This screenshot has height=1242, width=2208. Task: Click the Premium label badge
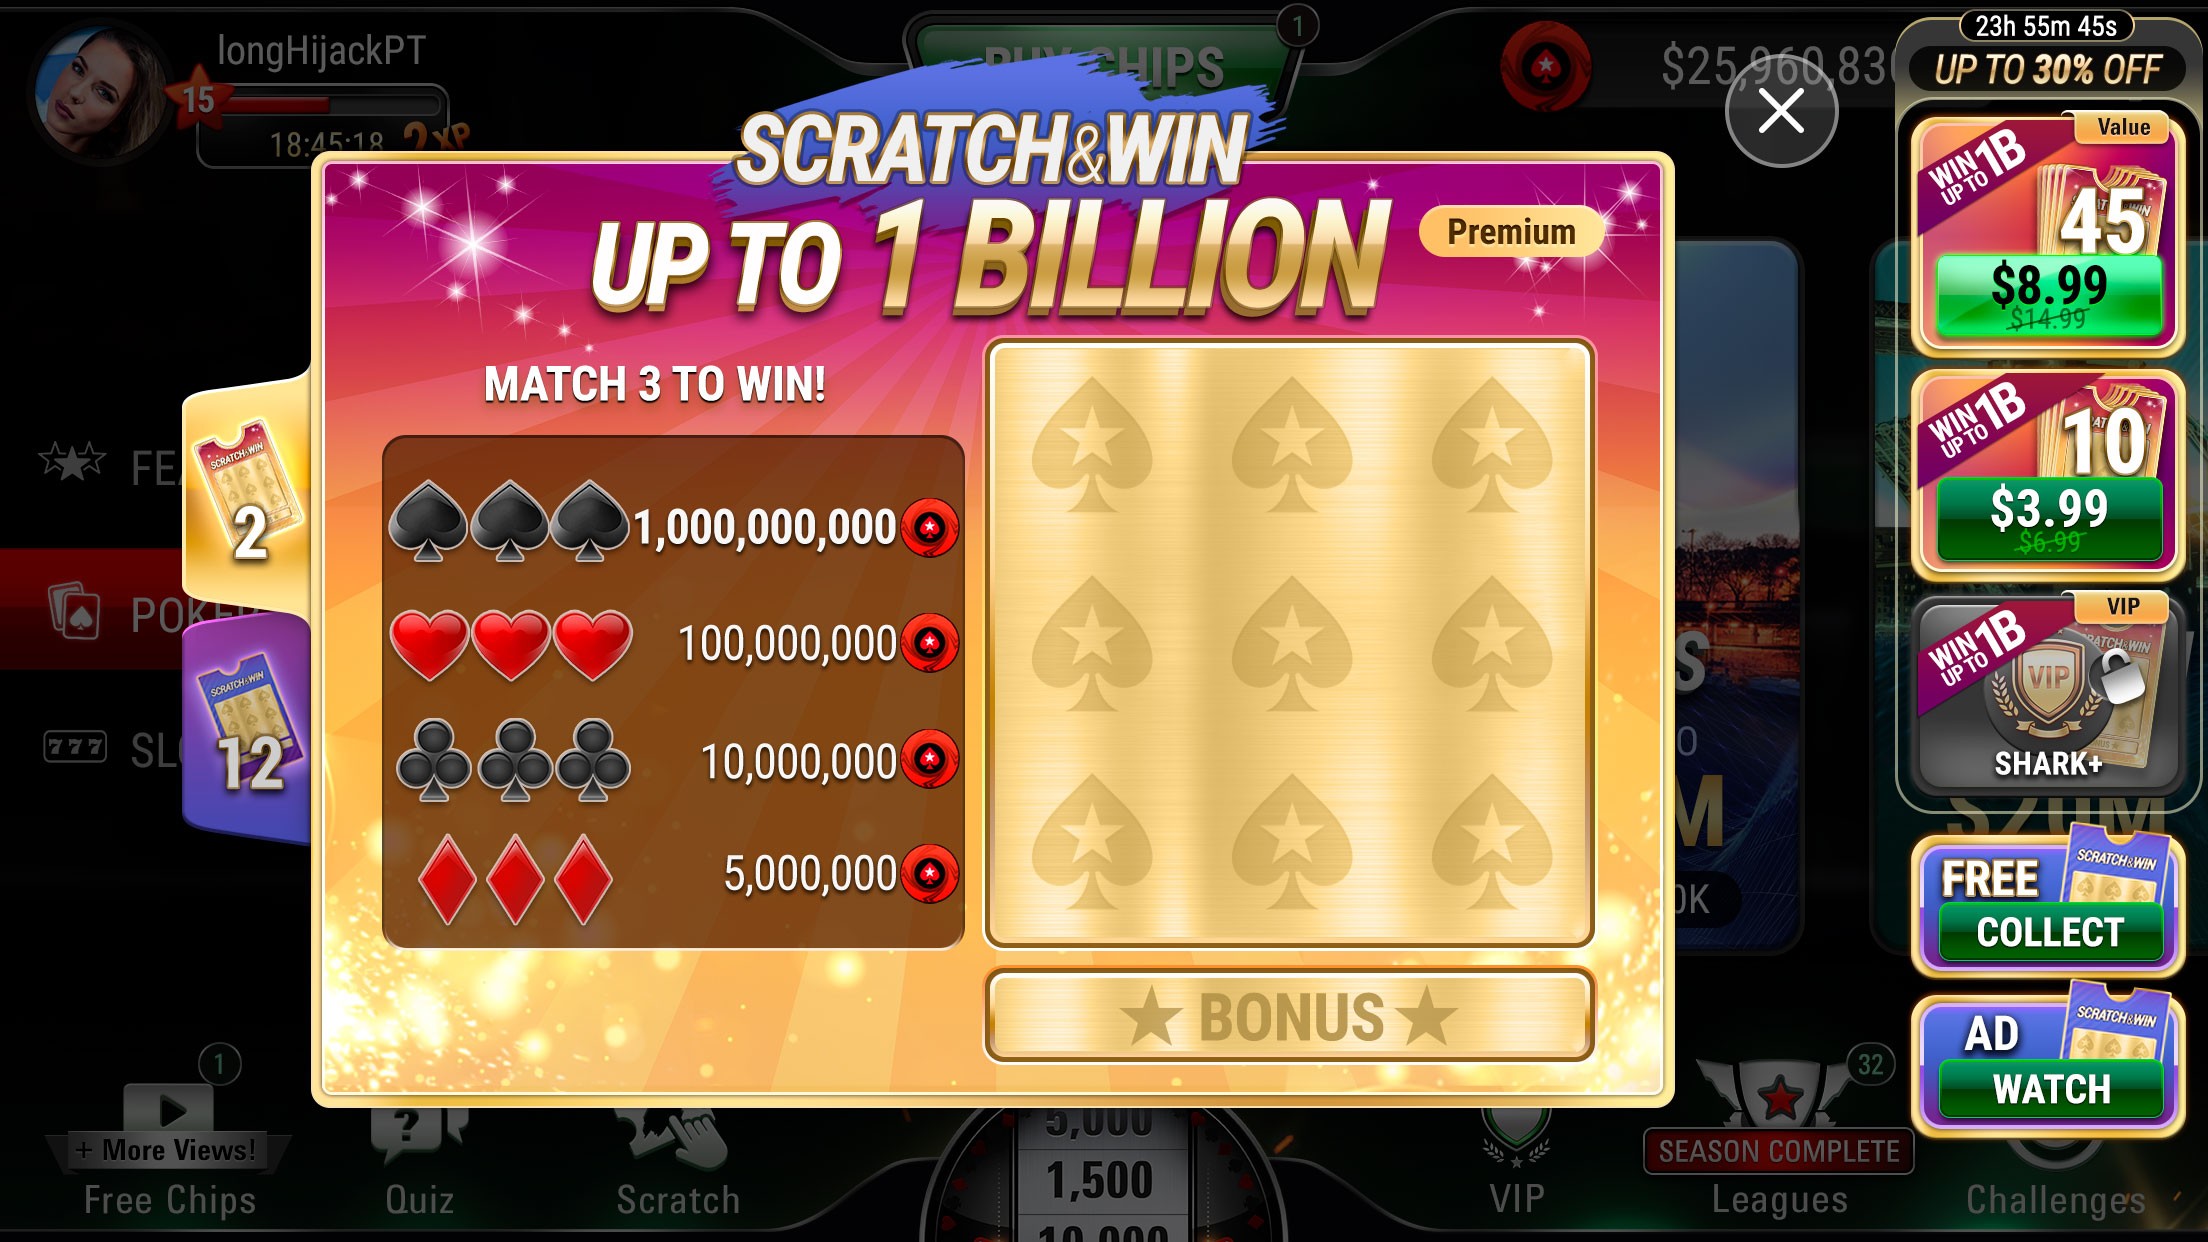(1511, 232)
